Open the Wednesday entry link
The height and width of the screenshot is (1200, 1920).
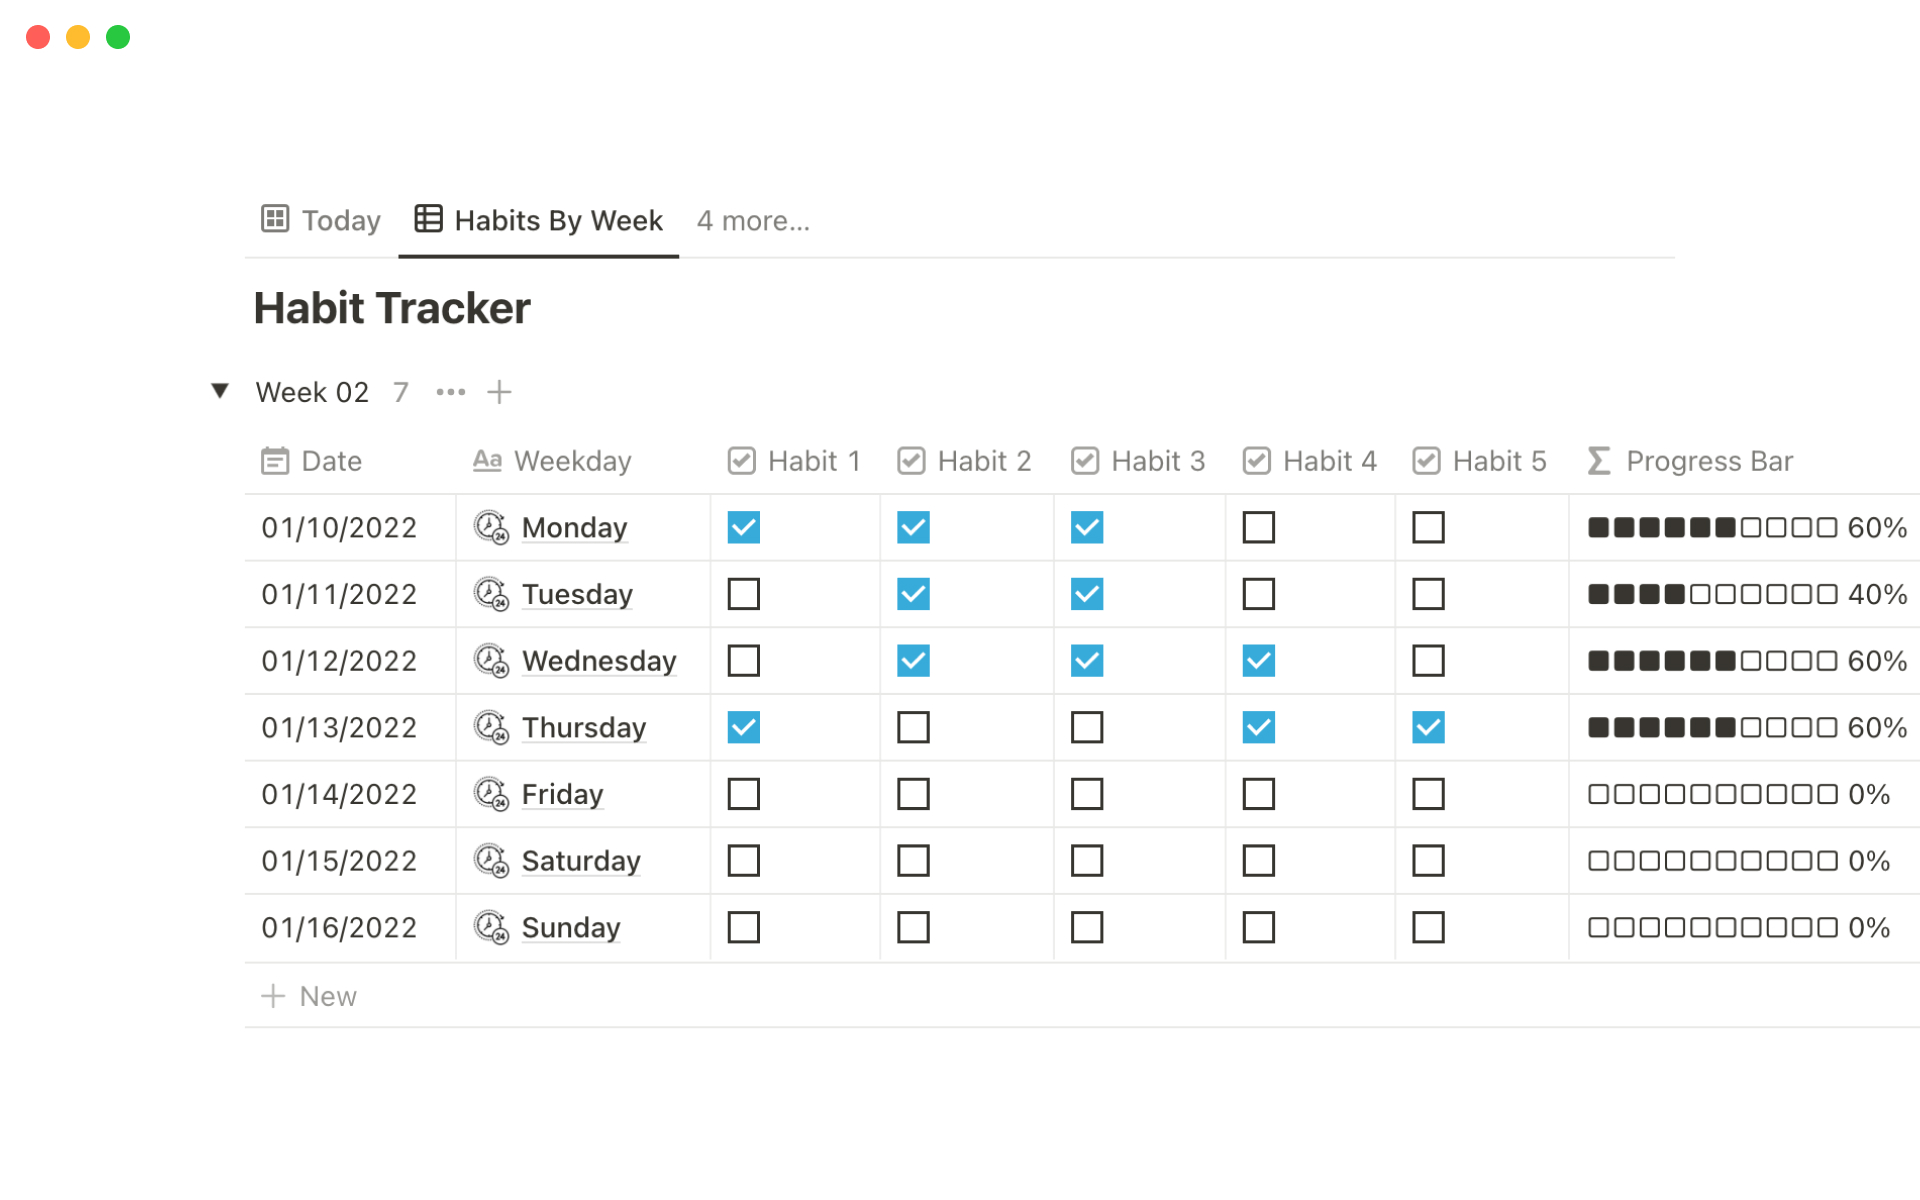click(x=598, y=661)
